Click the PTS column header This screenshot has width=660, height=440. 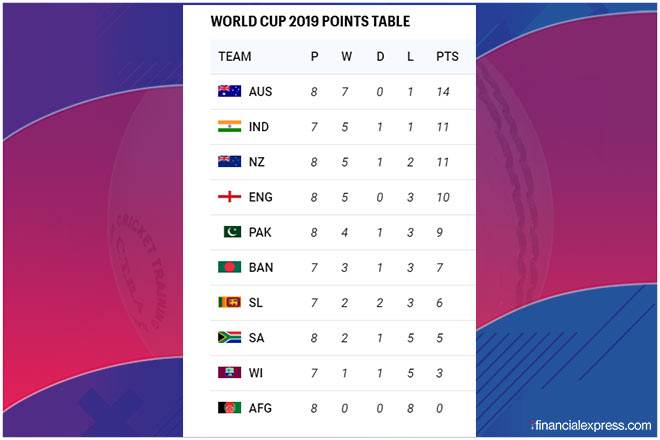click(447, 57)
